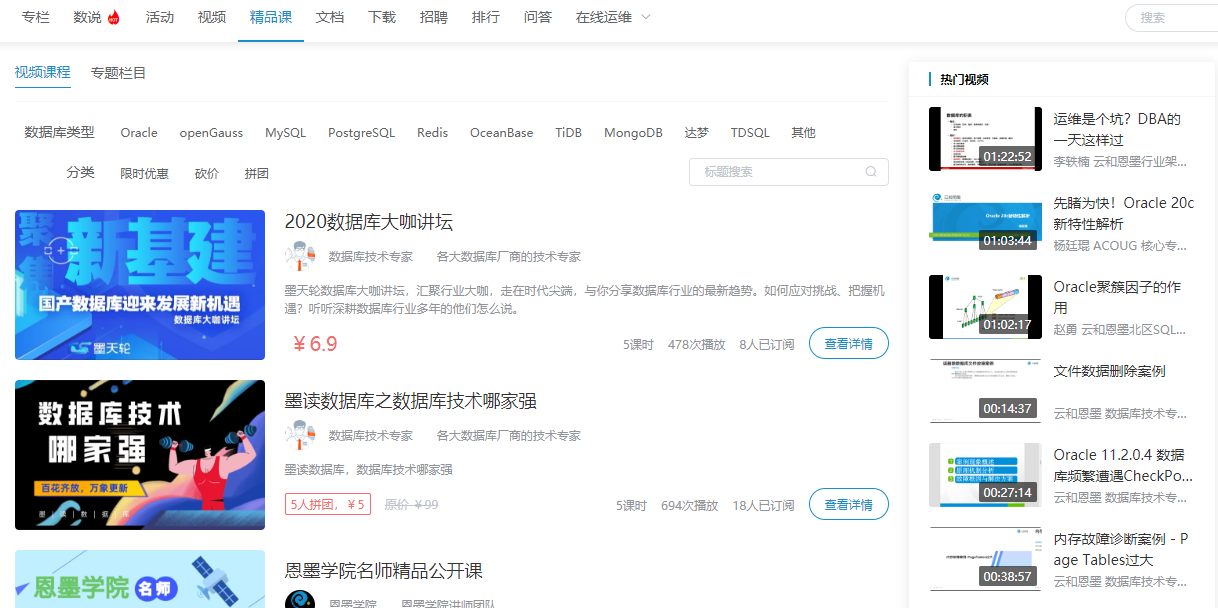The image size is (1218, 608).
Task: Toggle the 拼团 category filter
Action: point(257,172)
